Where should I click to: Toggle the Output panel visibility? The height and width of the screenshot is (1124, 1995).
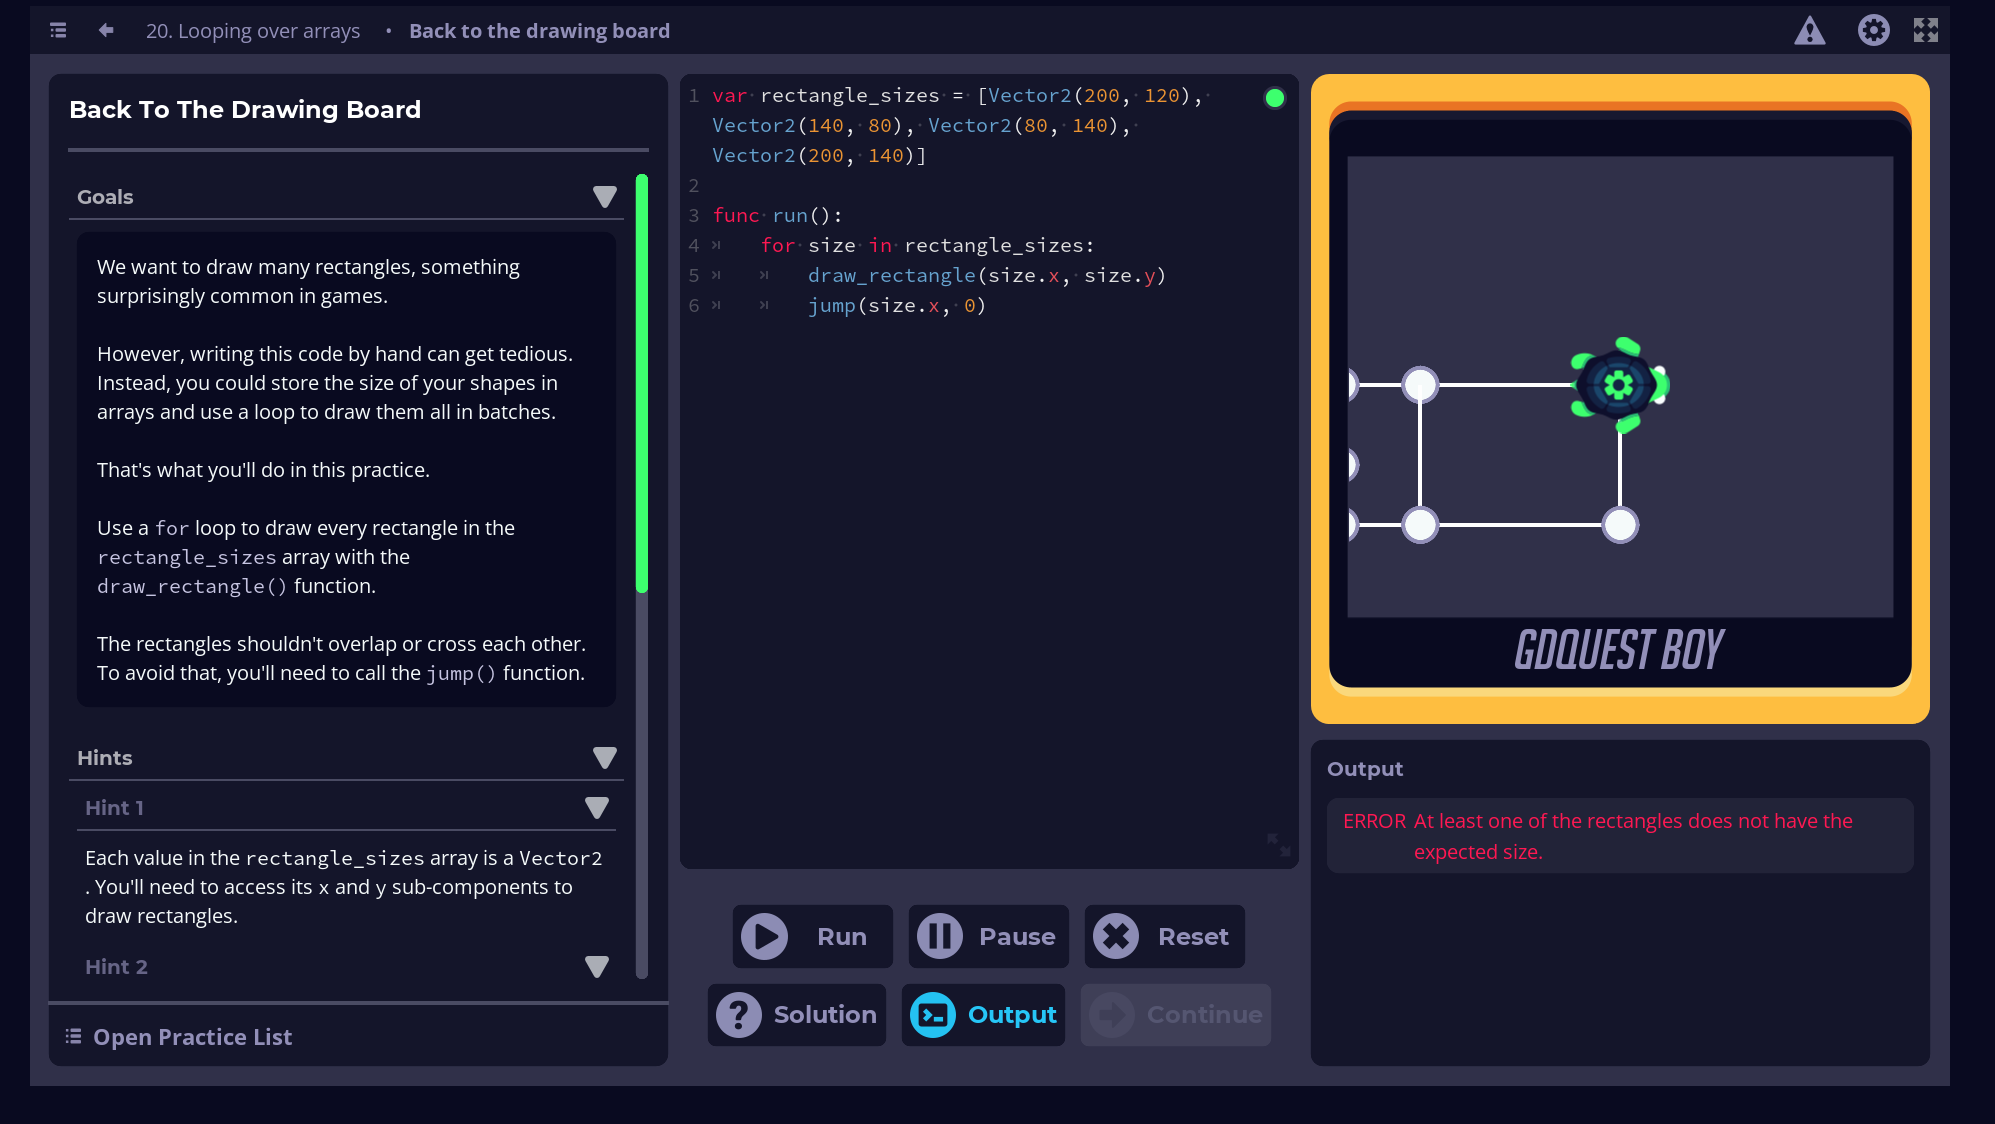(x=983, y=1014)
